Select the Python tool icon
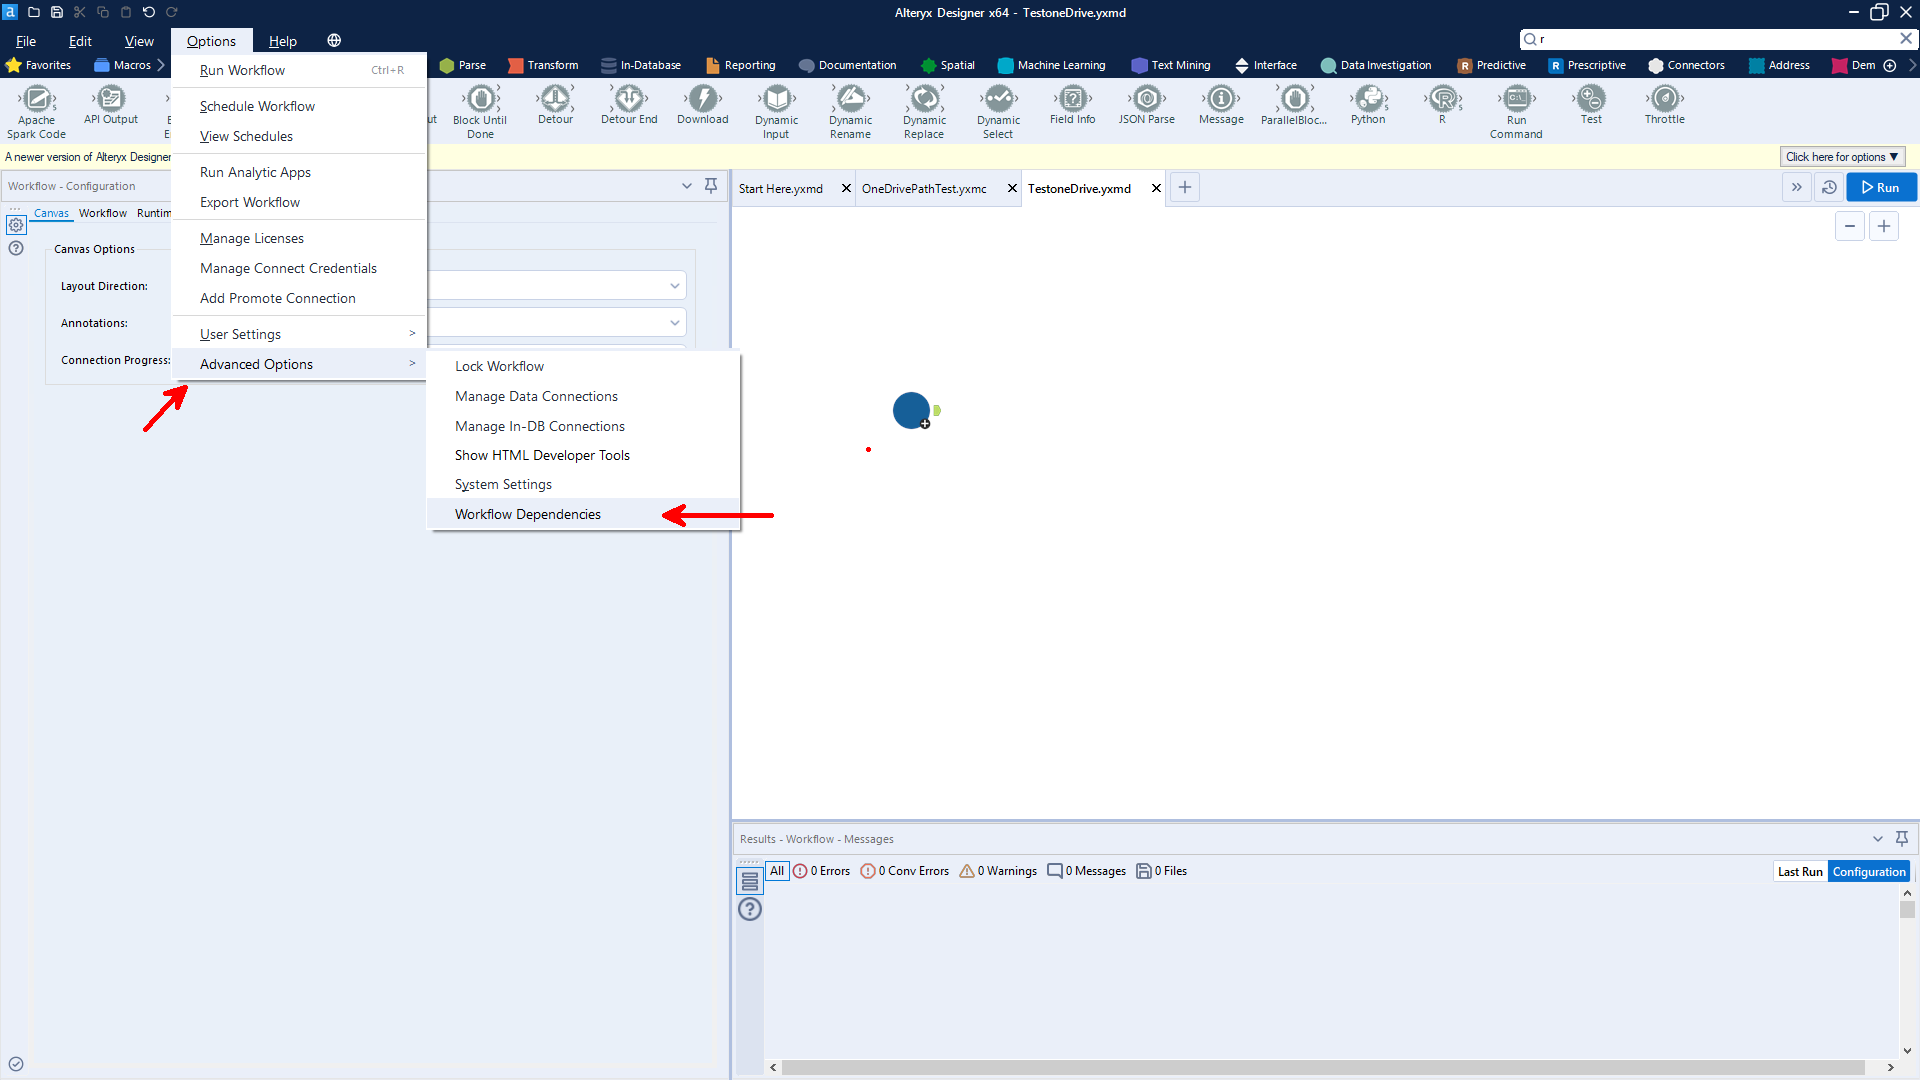This screenshot has width=1920, height=1080. tap(1368, 99)
